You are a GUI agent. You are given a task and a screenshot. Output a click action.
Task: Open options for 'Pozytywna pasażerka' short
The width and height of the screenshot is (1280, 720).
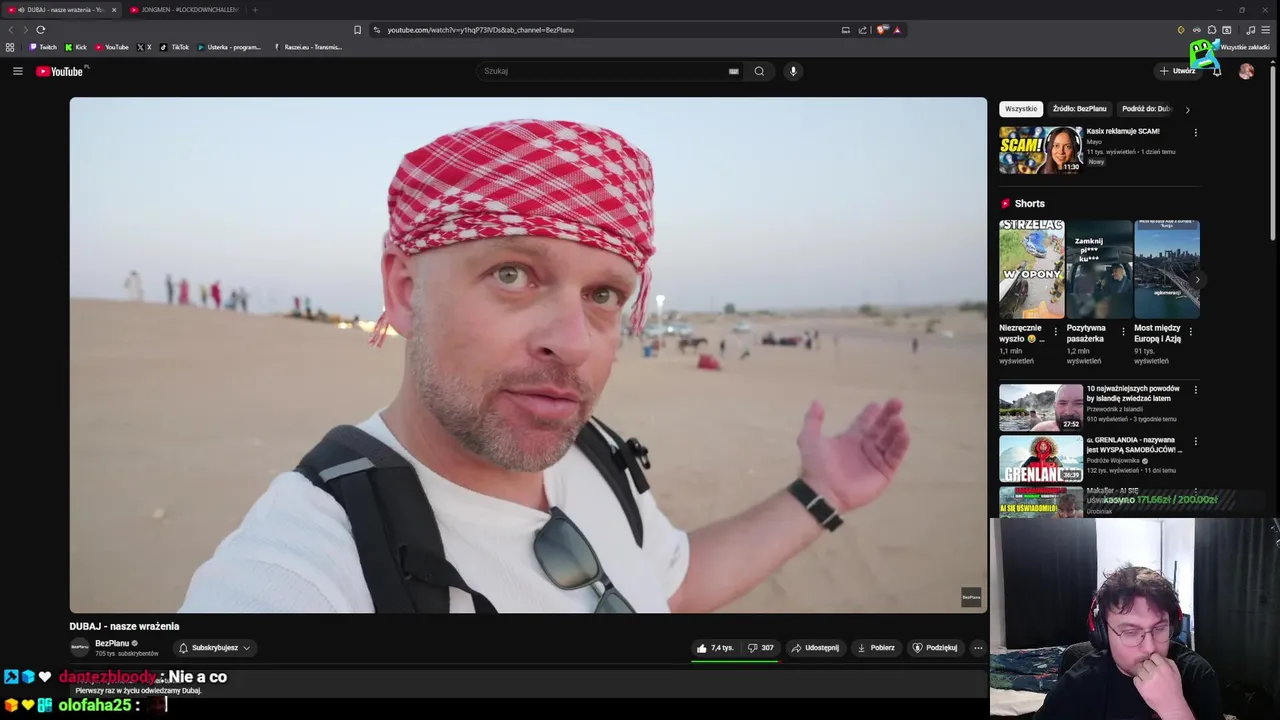[1123, 332]
